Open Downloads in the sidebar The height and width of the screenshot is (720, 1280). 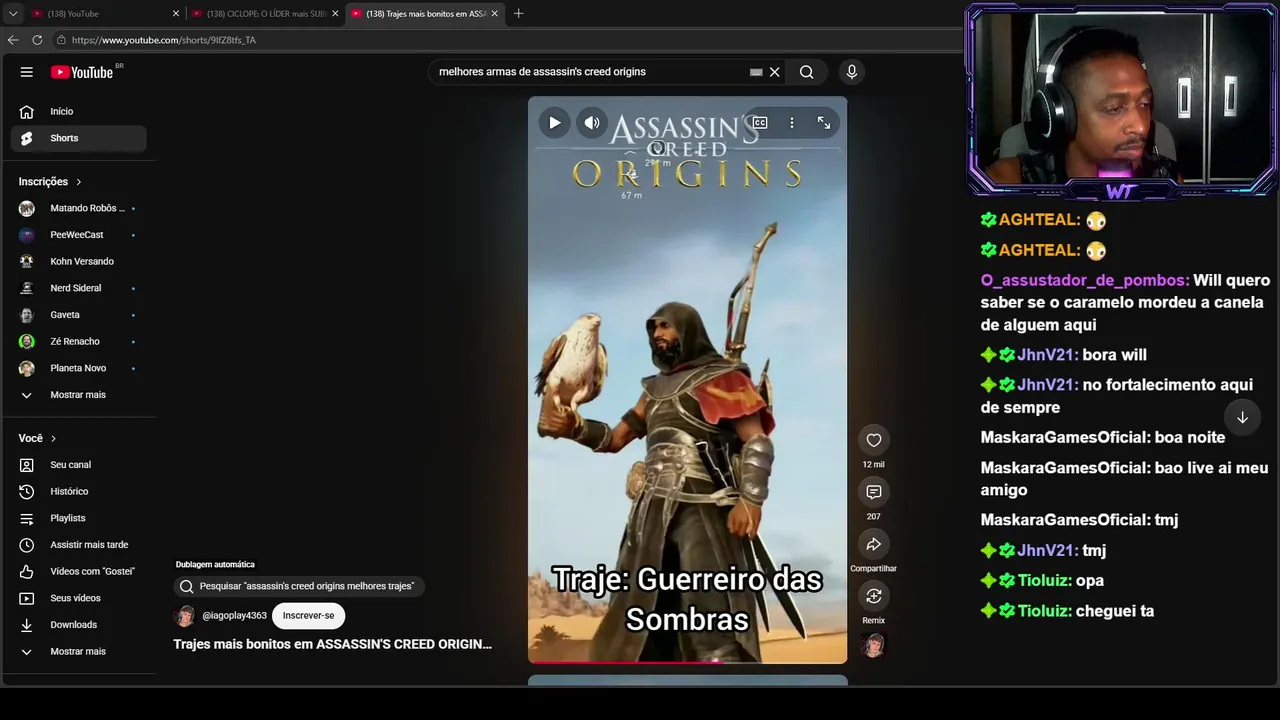click(78, 625)
